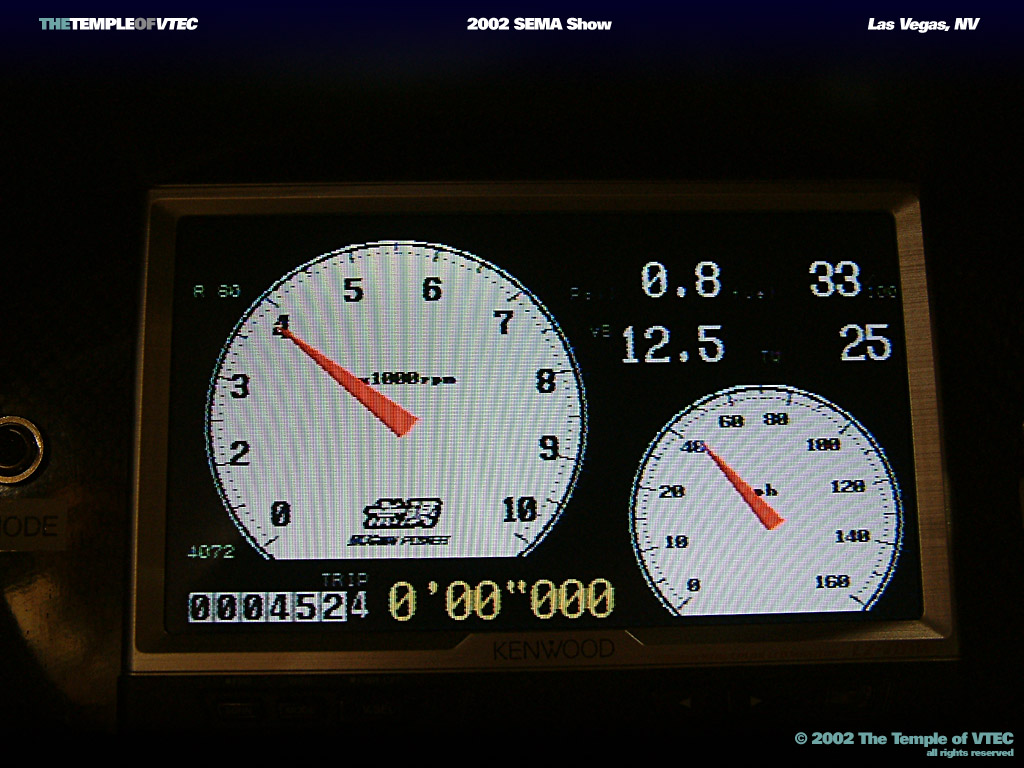The image size is (1024, 768).
Task: Click the green 4072 rpm readout
Action: tap(211, 551)
